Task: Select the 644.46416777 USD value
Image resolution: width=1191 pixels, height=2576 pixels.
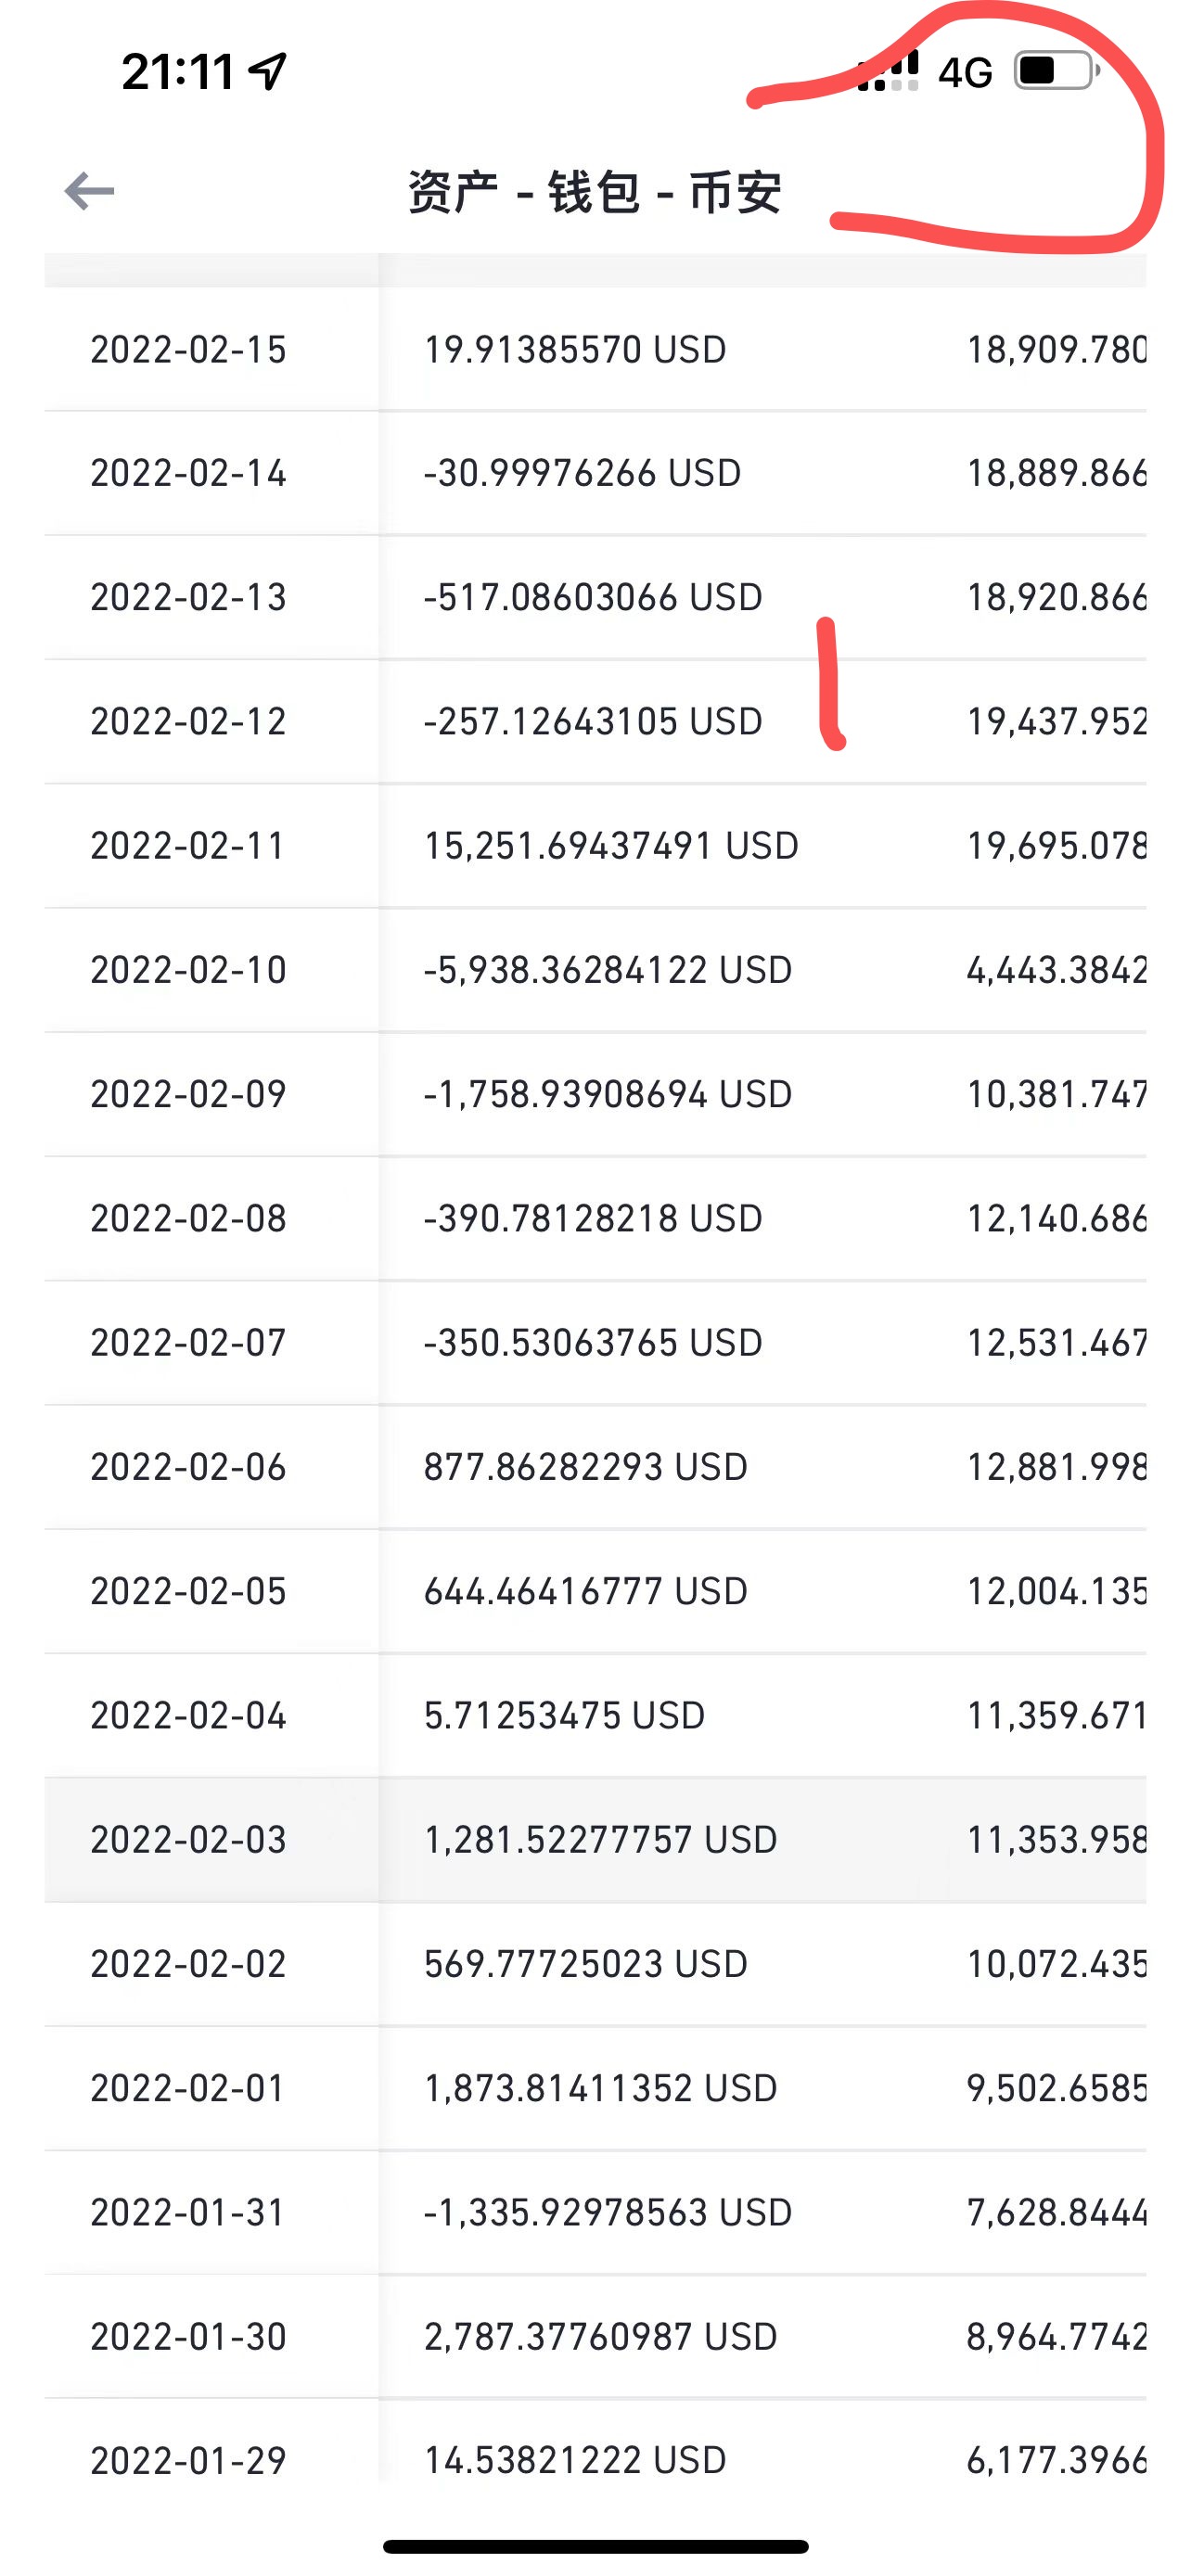Action: click(585, 1591)
